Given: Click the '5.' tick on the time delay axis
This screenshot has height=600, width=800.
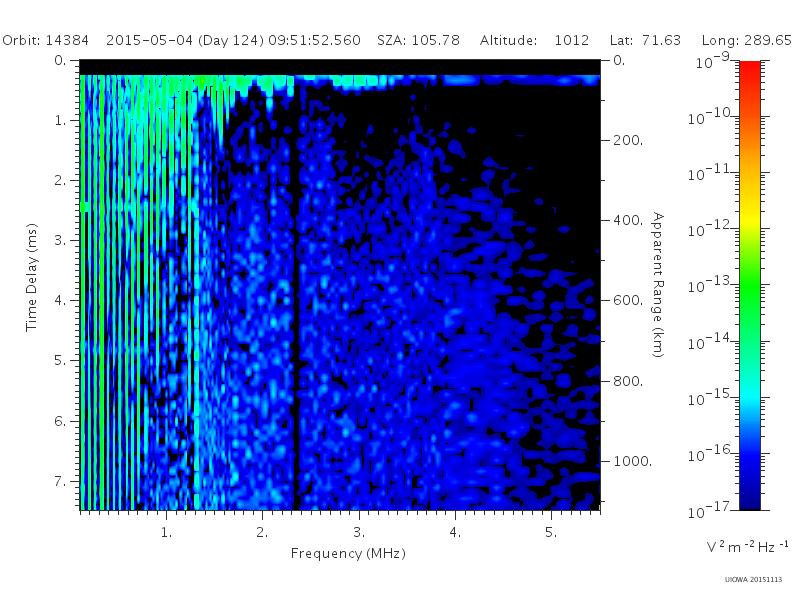Looking at the screenshot, I should click(60, 360).
